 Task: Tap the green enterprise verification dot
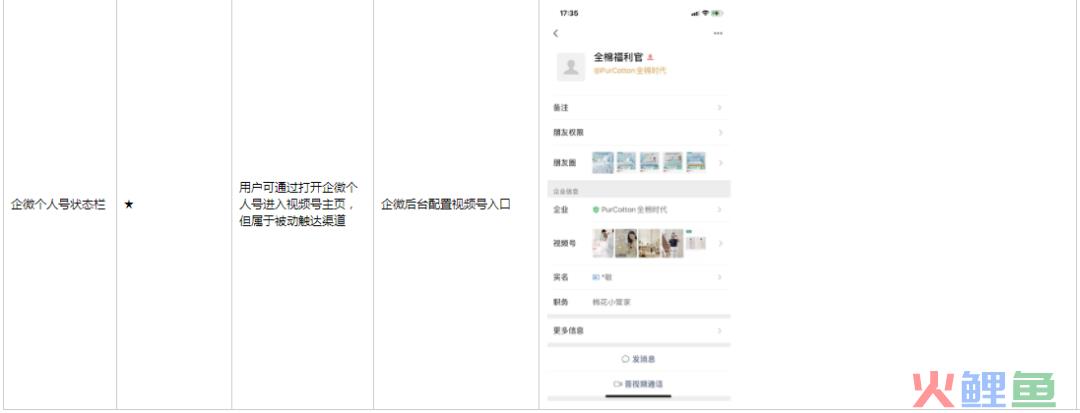tap(596, 209)
